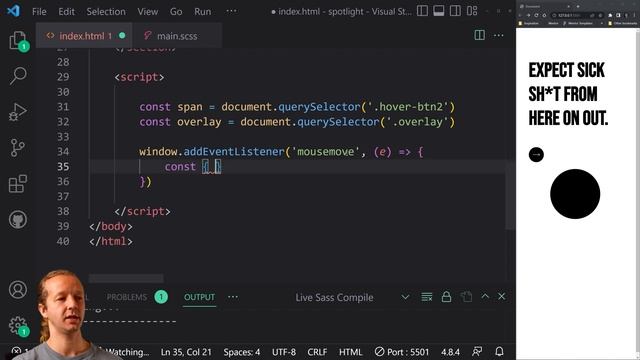Change line endings via CRLF
Image resolution: width=640 pixels, height=360 pixels.
tap(317, 352)
